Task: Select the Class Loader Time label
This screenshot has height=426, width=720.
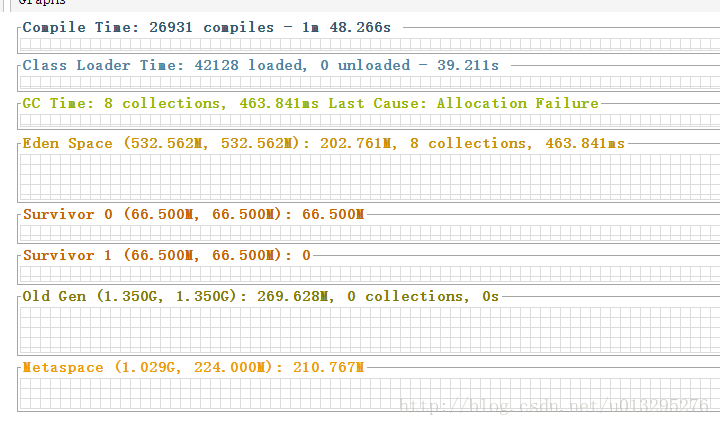Action: (260, 65)
